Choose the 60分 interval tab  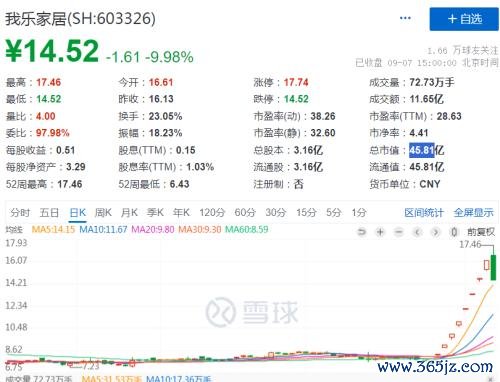tap(245, 212)
